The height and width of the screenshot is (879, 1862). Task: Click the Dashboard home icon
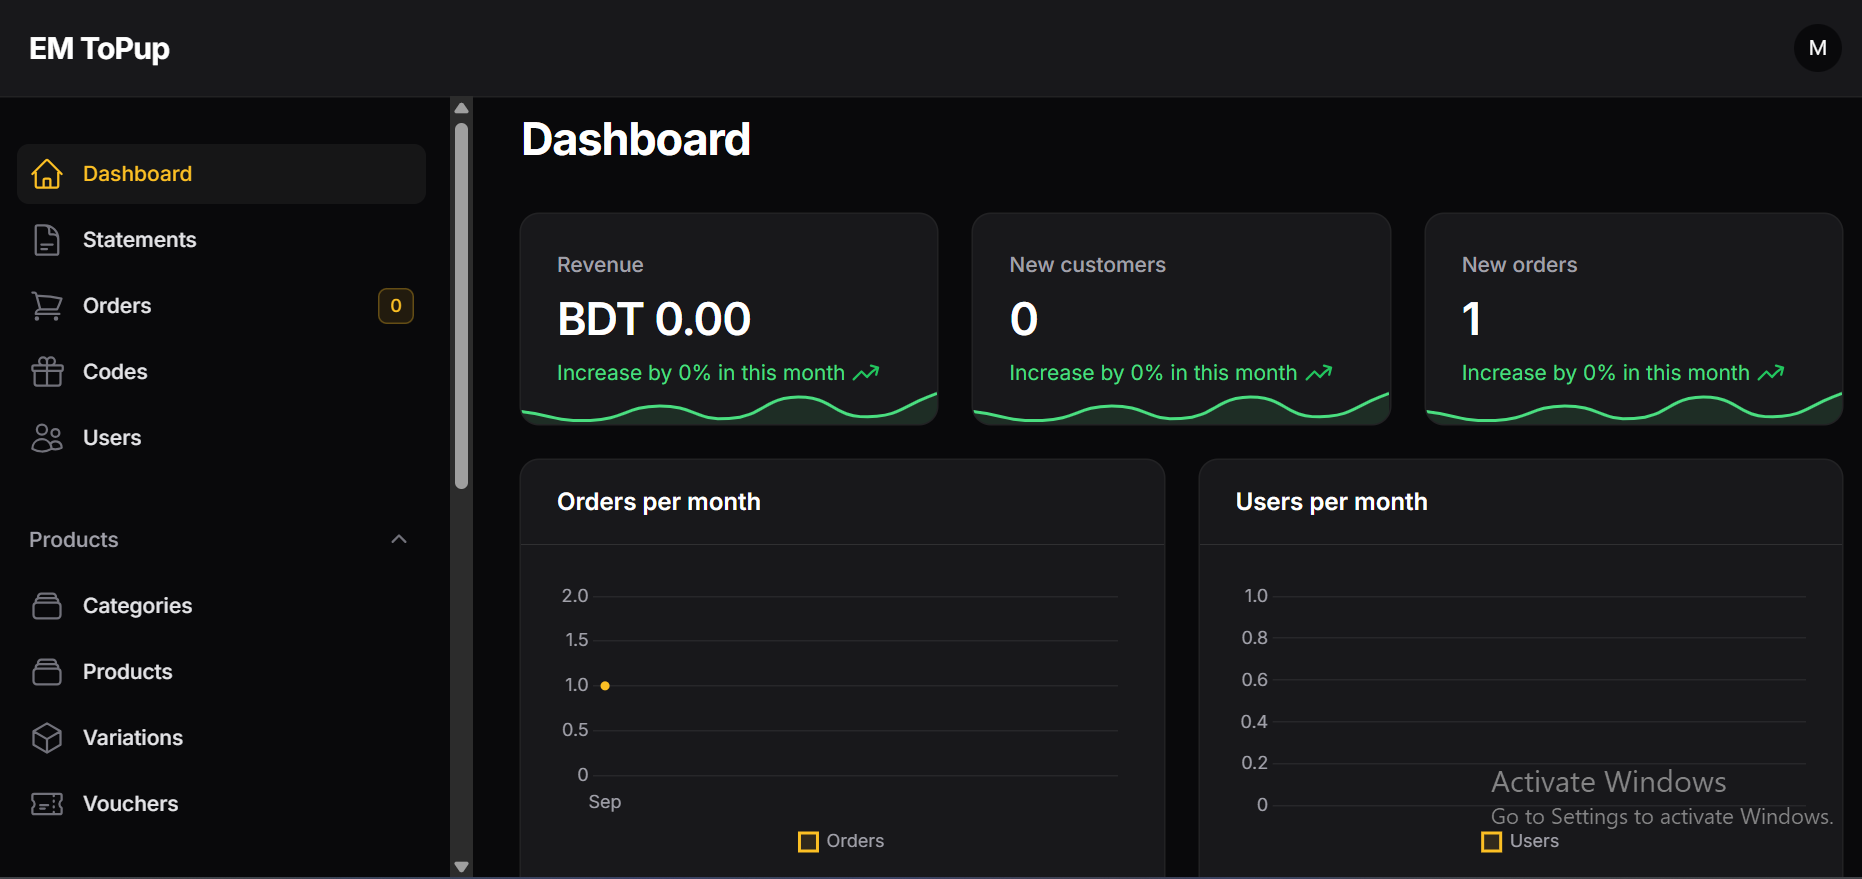47,174
